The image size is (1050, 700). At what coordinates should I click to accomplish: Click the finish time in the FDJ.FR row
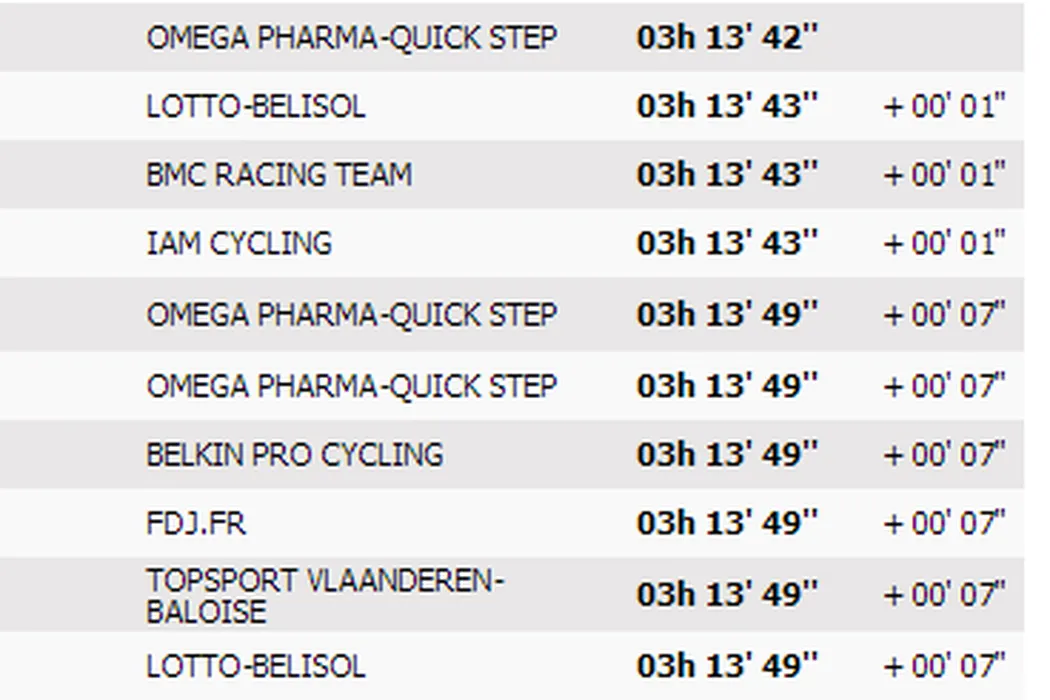coord(727,524)
